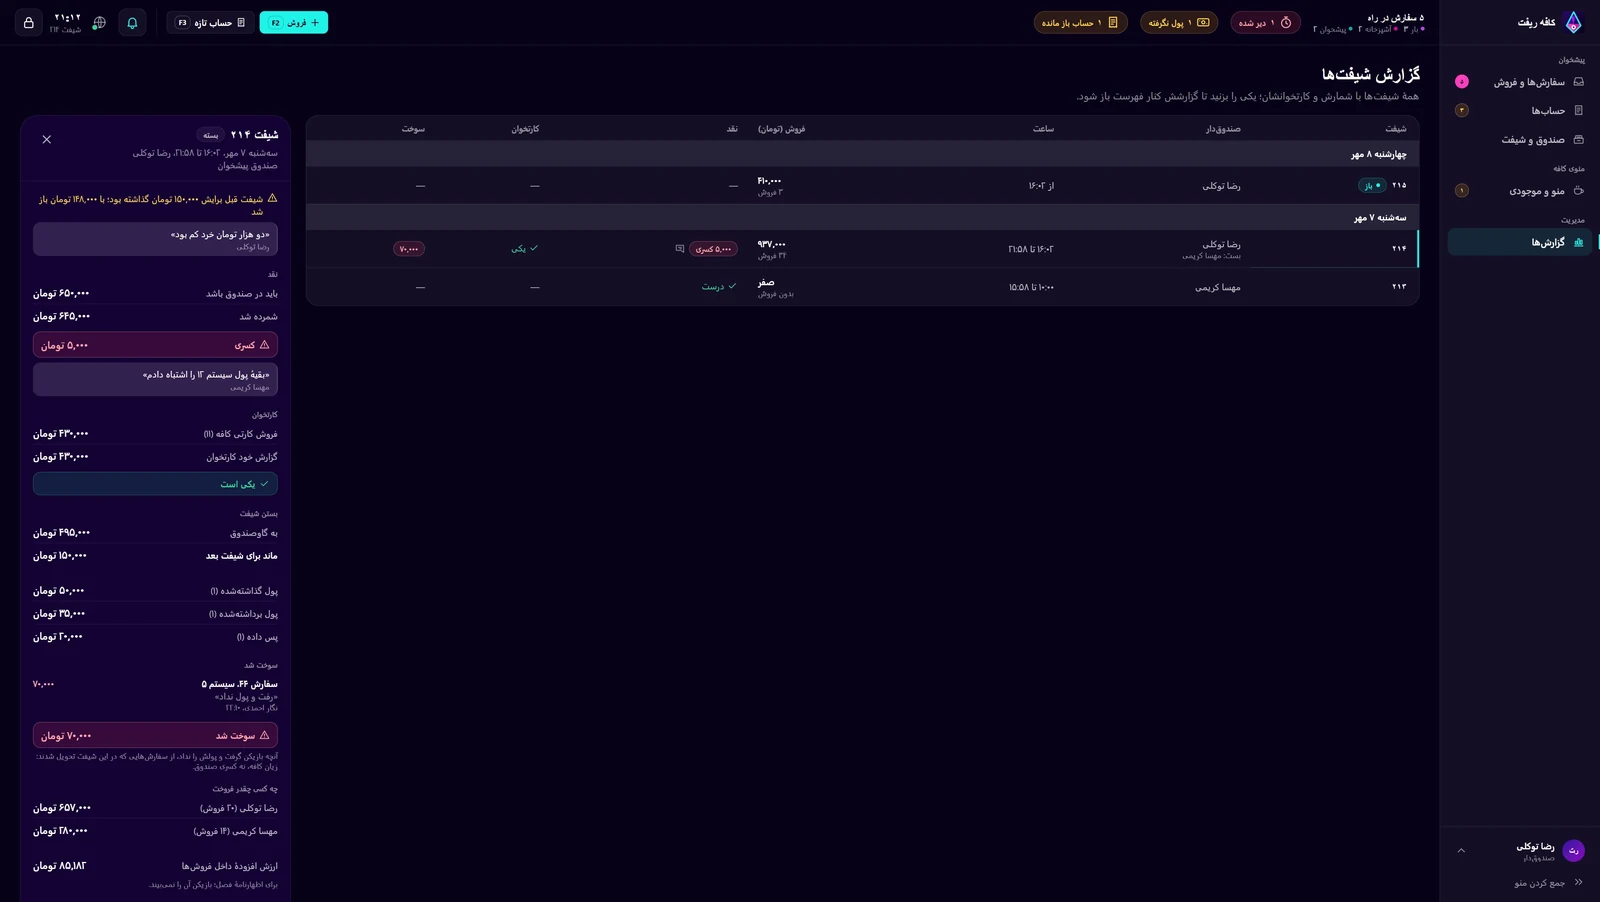Click the «فروش (تومان)» column header
The height and width of the screenshot is (902, 1600).
(781, 129)
